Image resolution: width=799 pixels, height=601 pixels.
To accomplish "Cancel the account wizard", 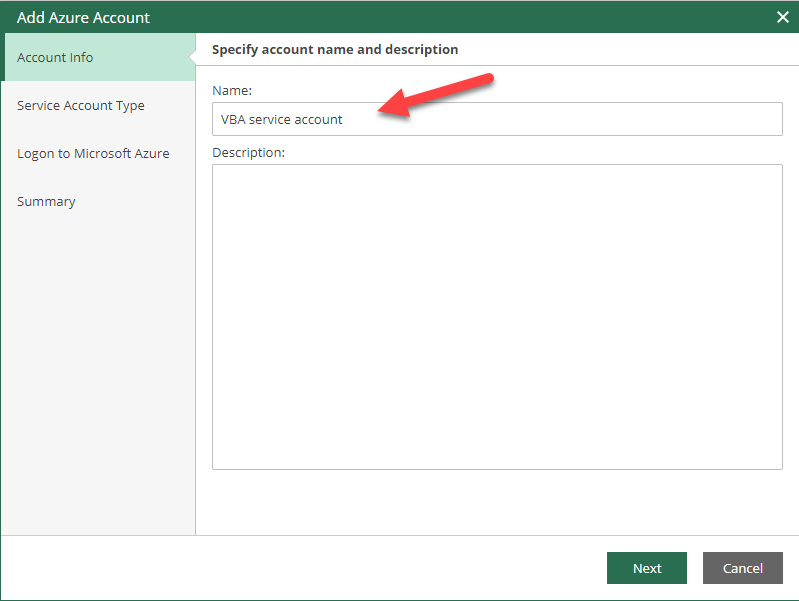I will [742, 568].
